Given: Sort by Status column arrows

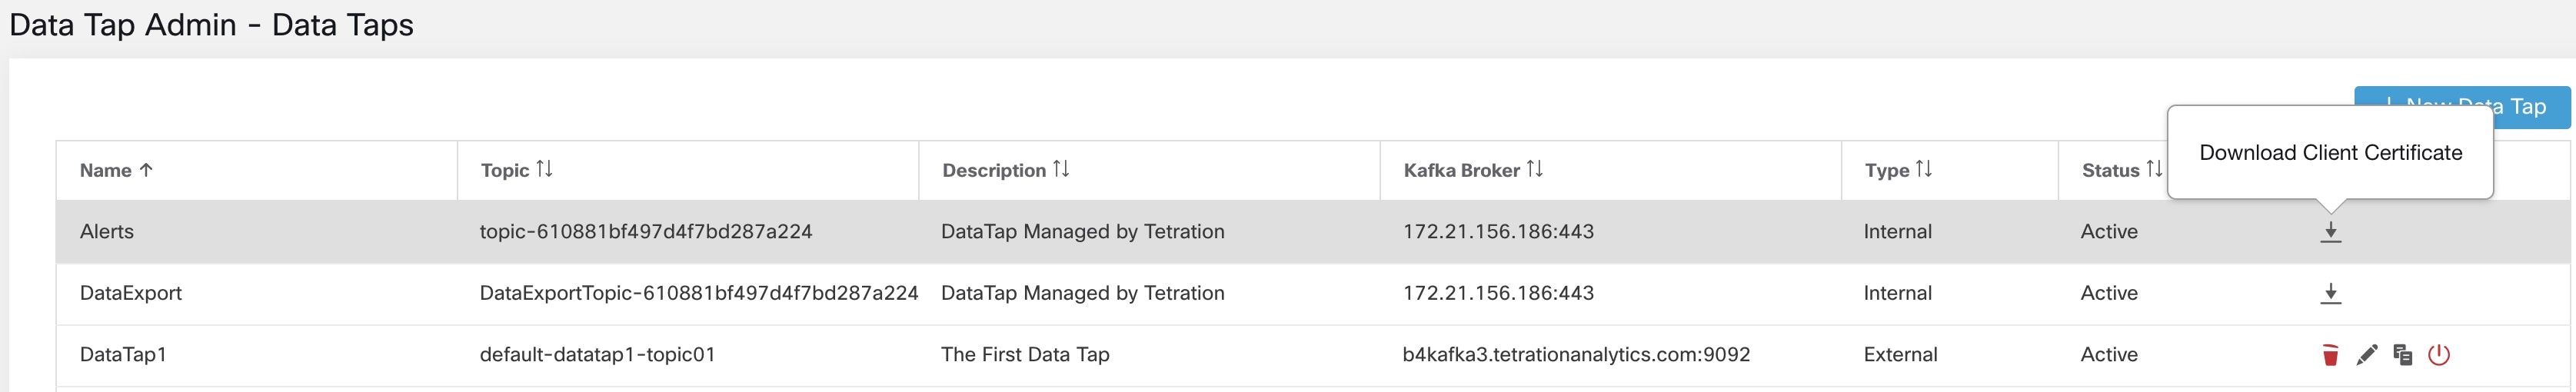Looking at the screenshot, I should (x=2153, y=169).
